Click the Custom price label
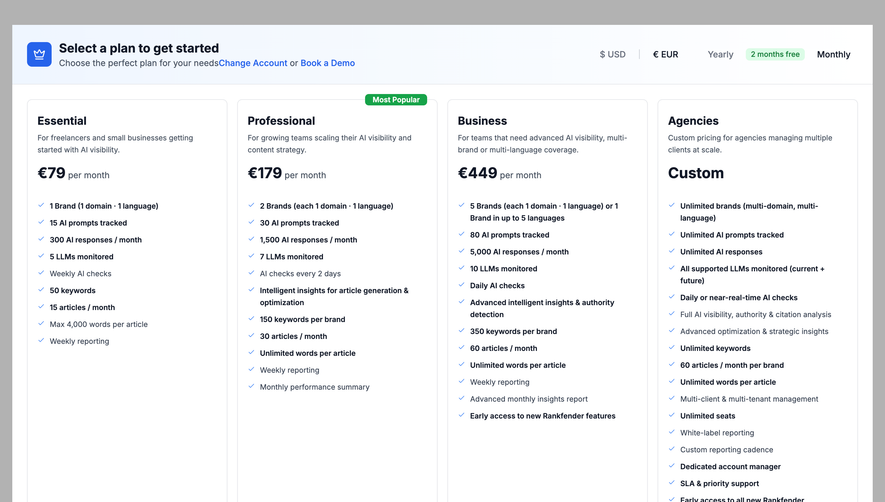This screenshot has width=885, height=502. point(695,173)
